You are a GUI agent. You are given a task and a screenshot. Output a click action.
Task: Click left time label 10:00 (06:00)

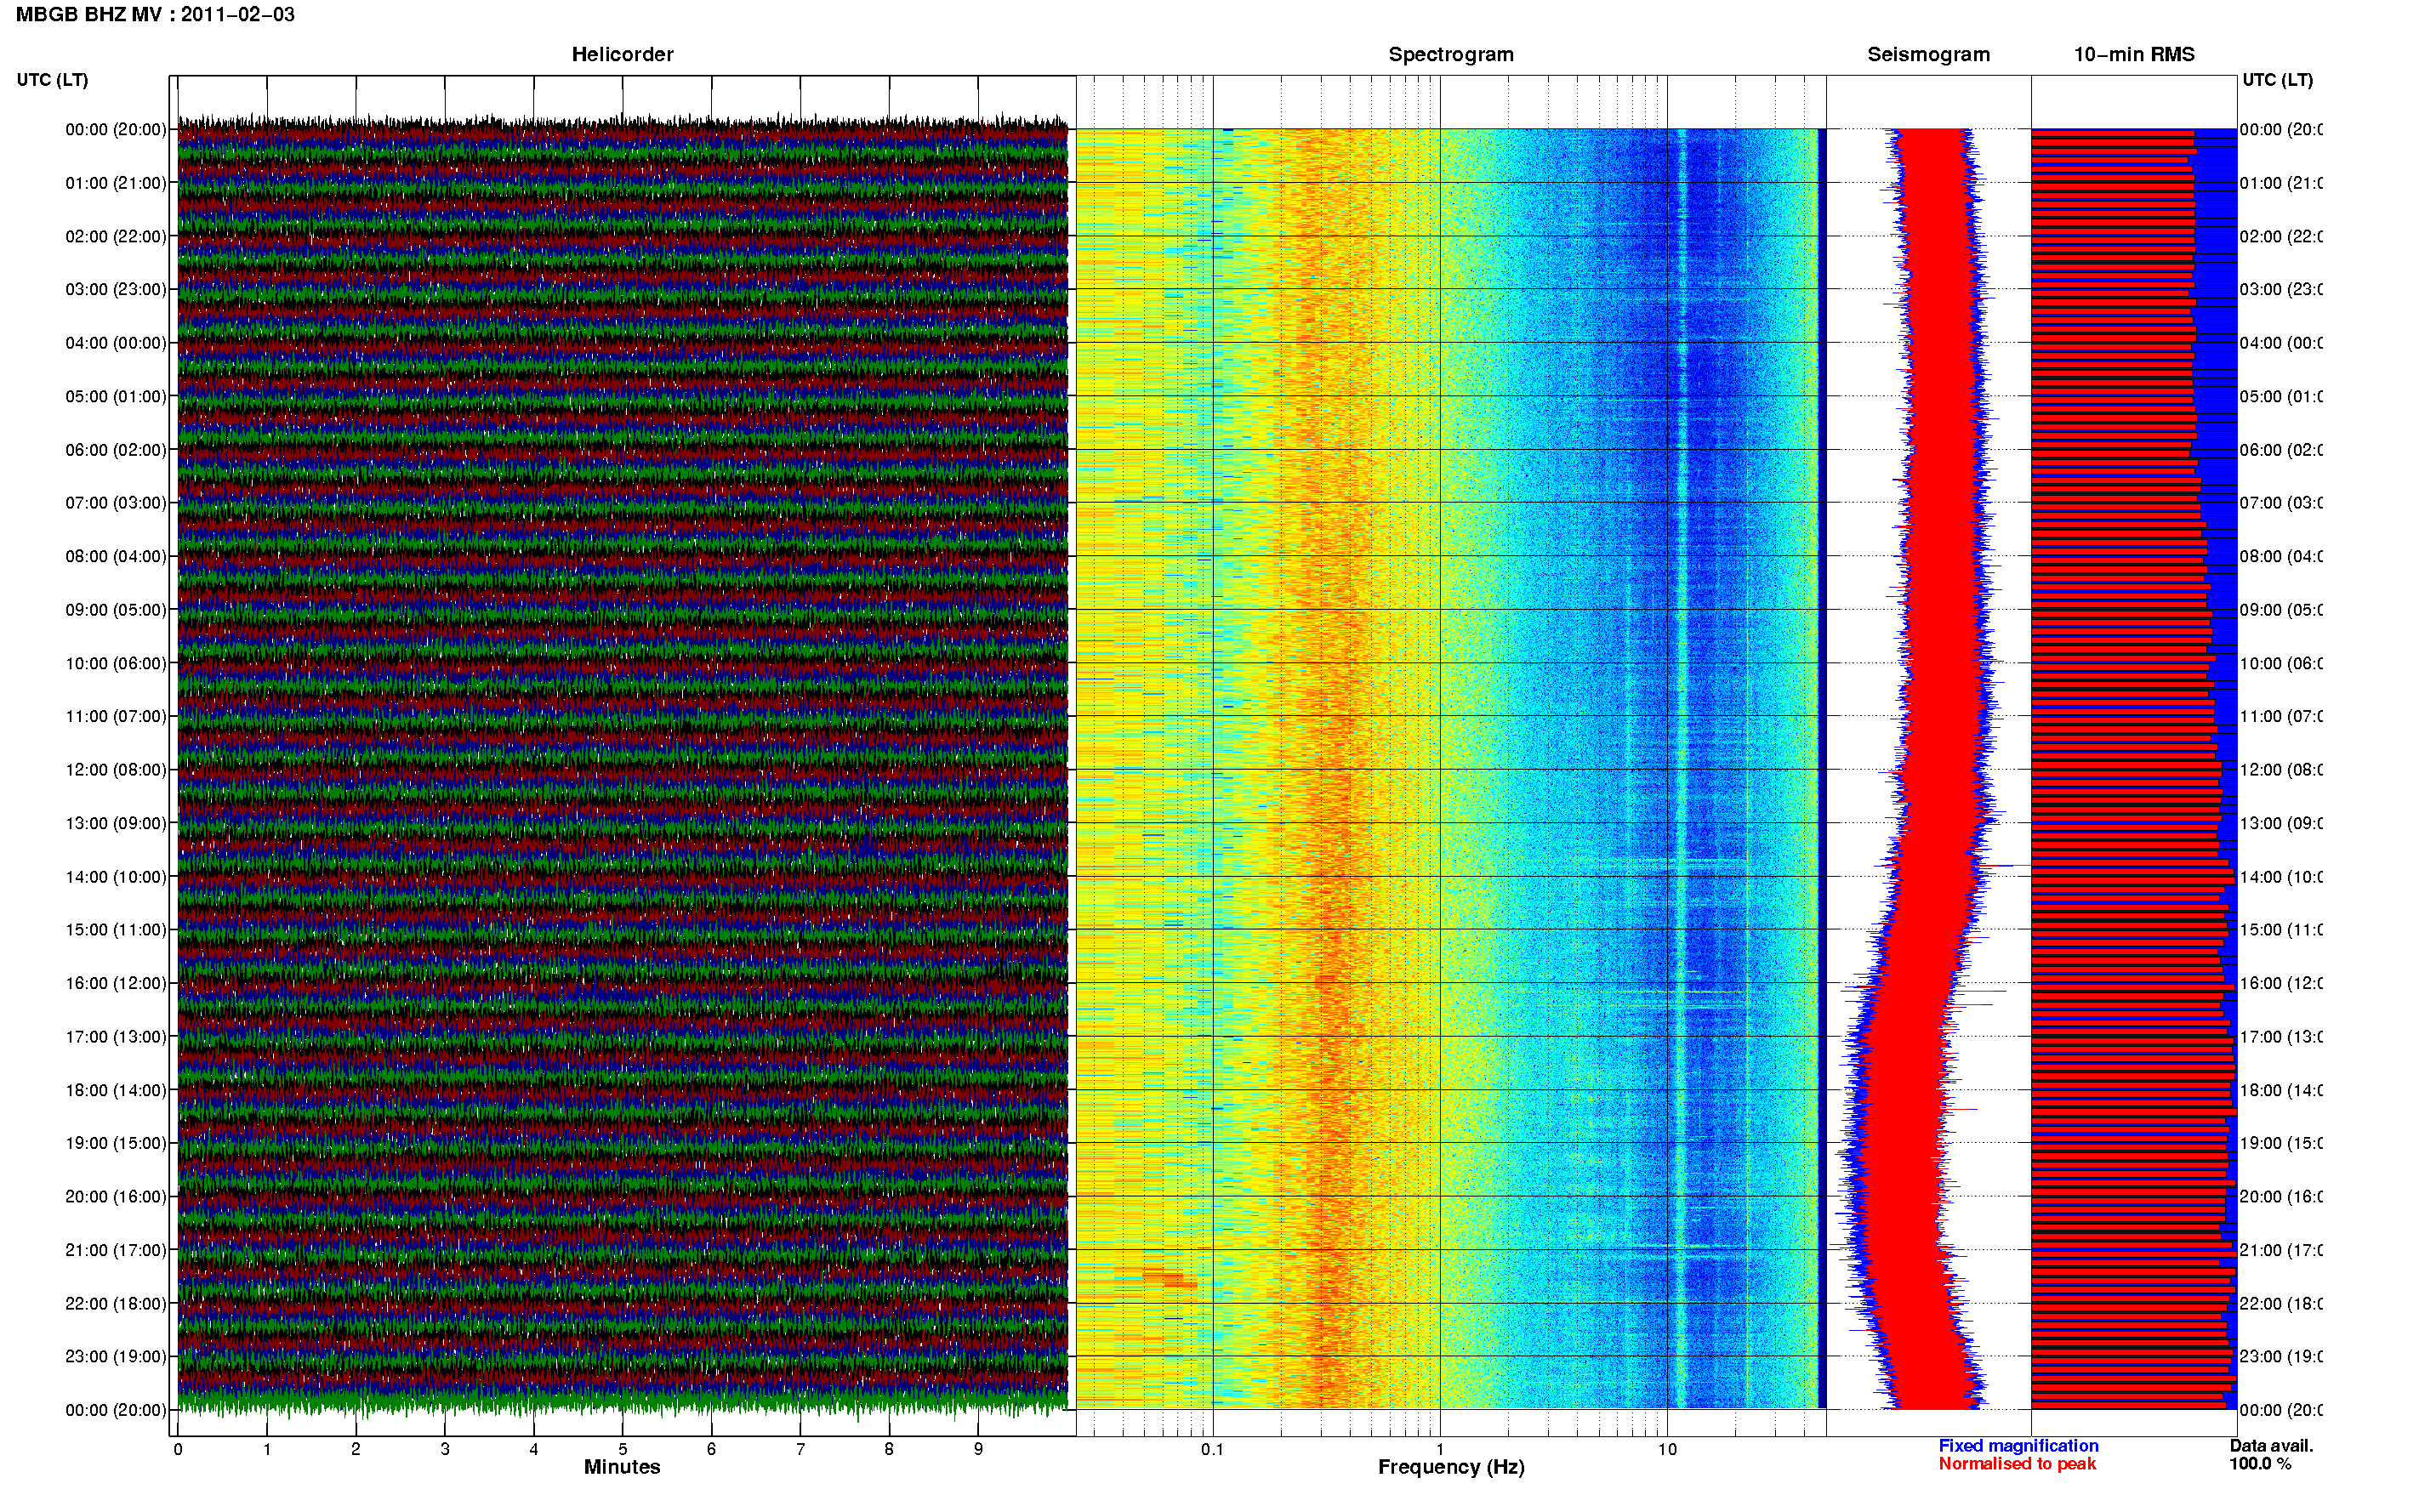pos(116,664)
